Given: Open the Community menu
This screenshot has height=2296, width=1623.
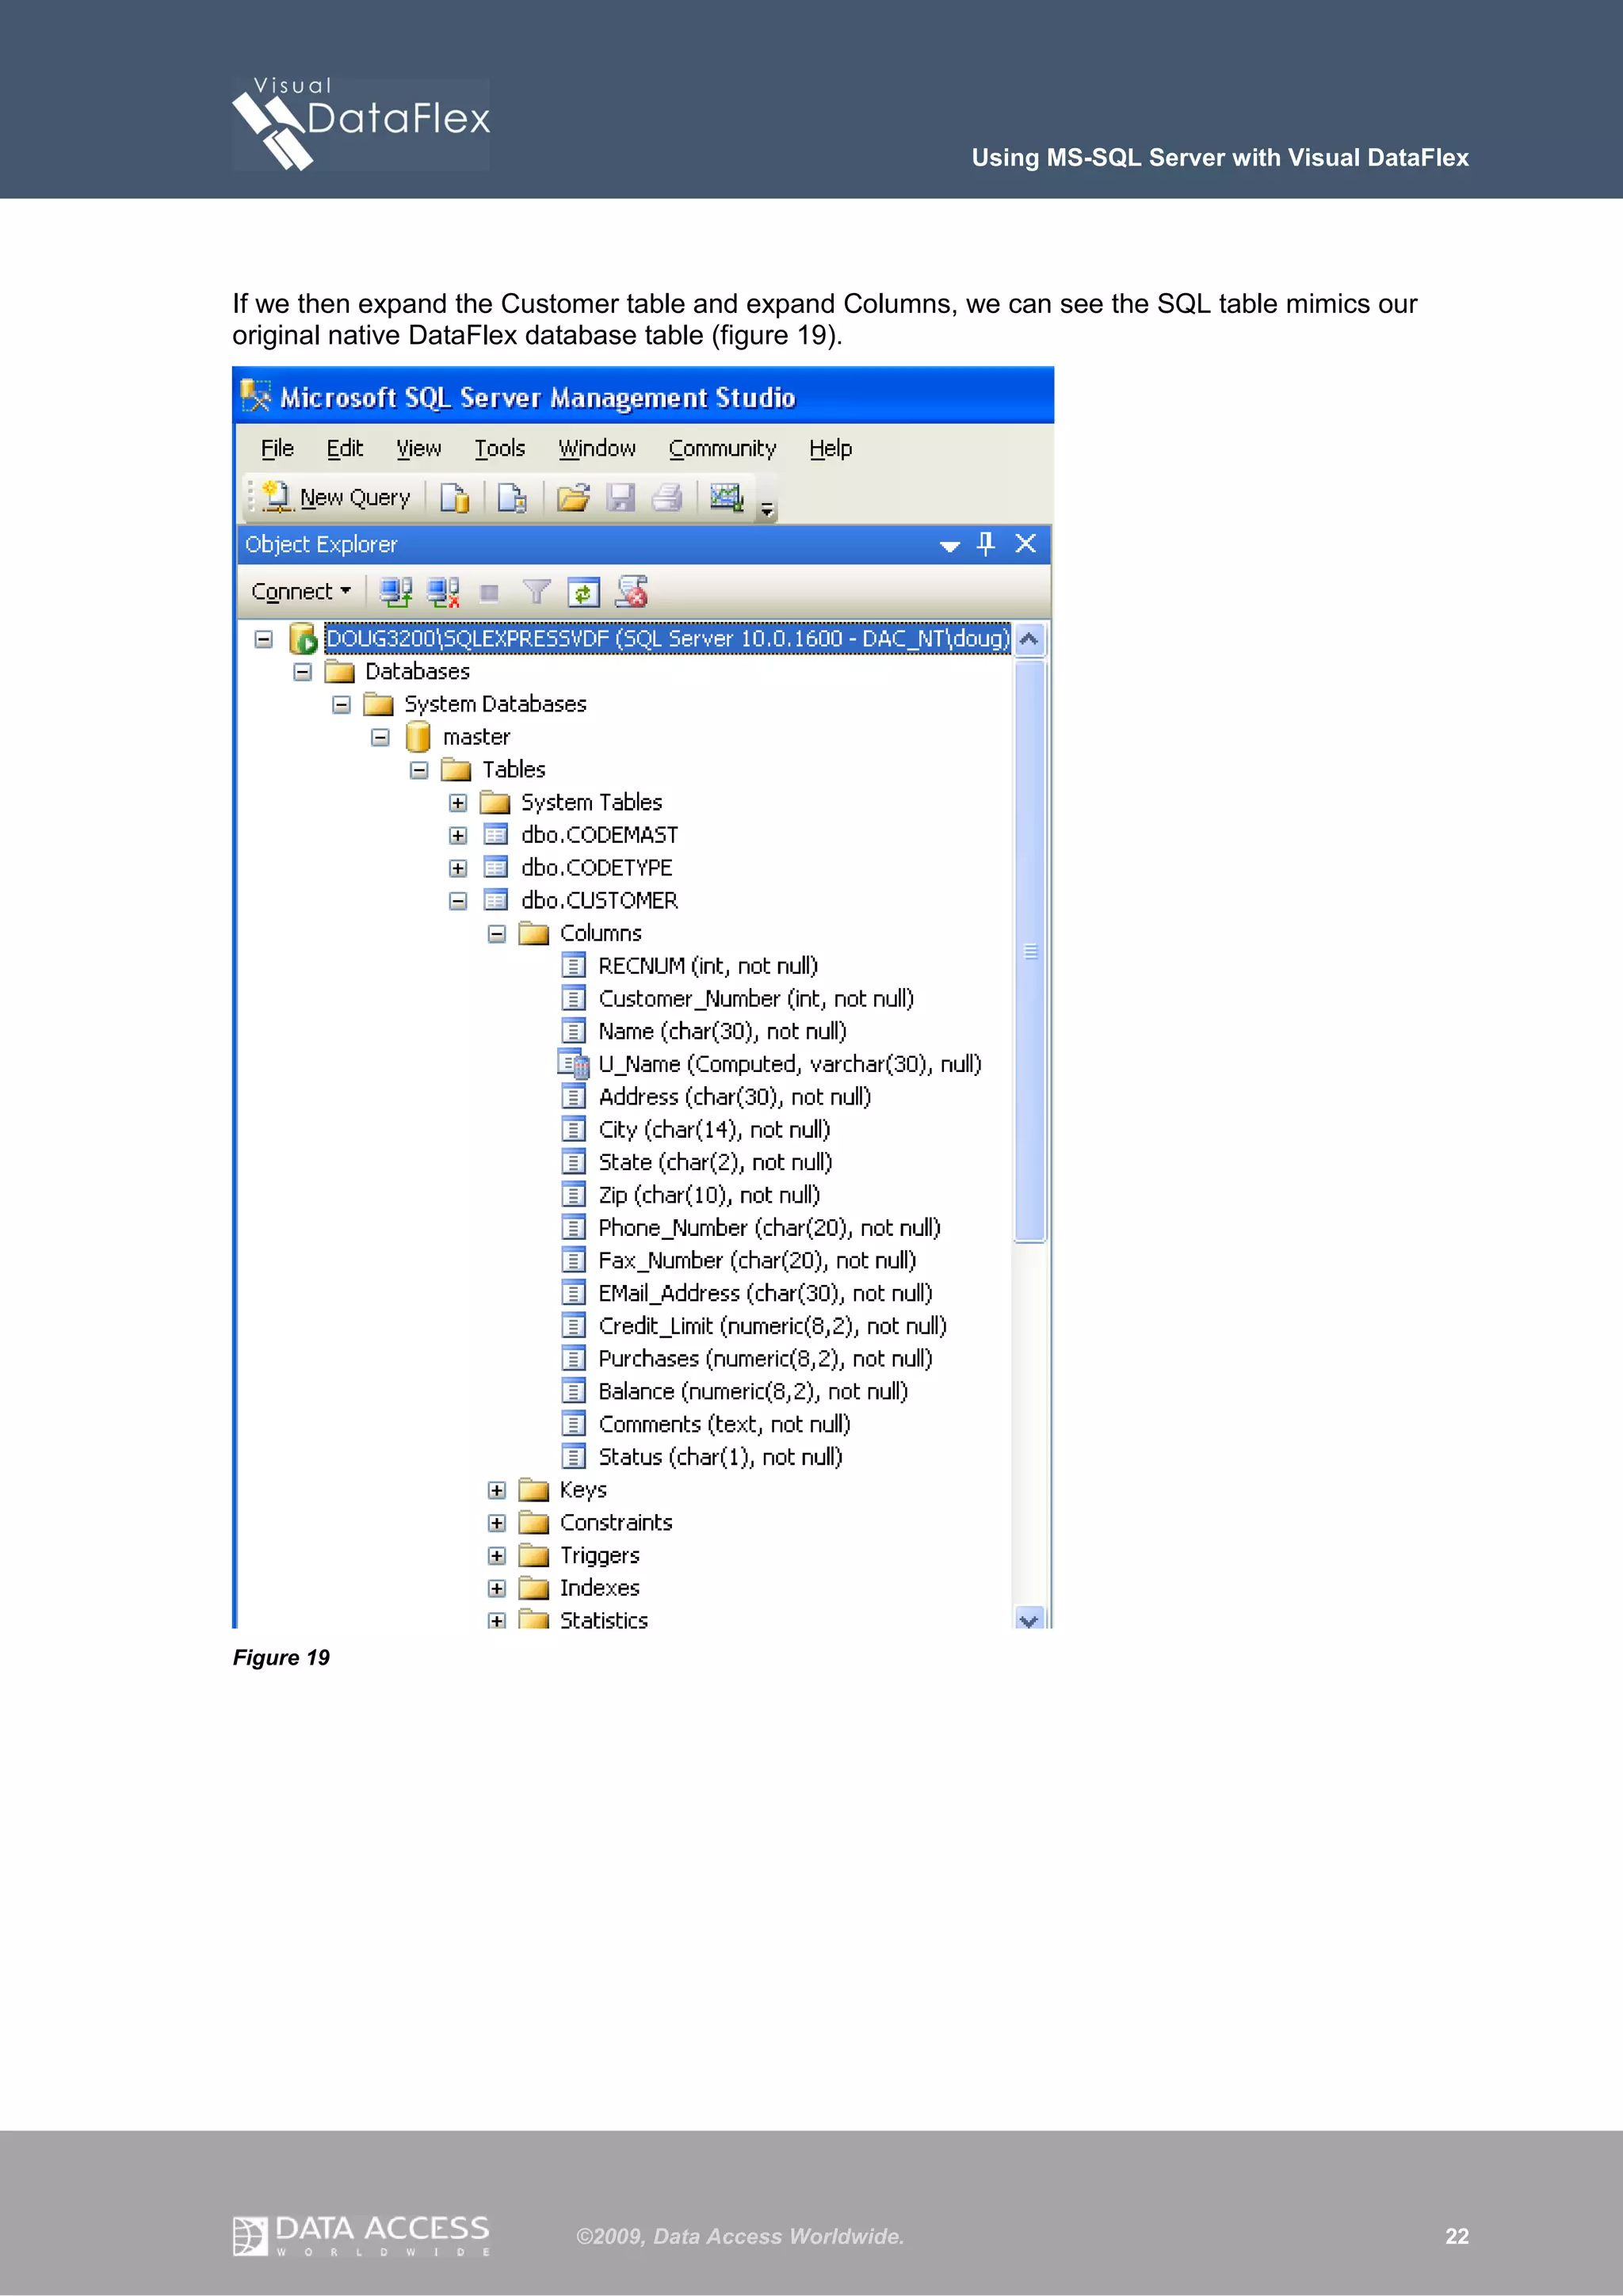Looking at the screenshot, I should pos(722,449).
